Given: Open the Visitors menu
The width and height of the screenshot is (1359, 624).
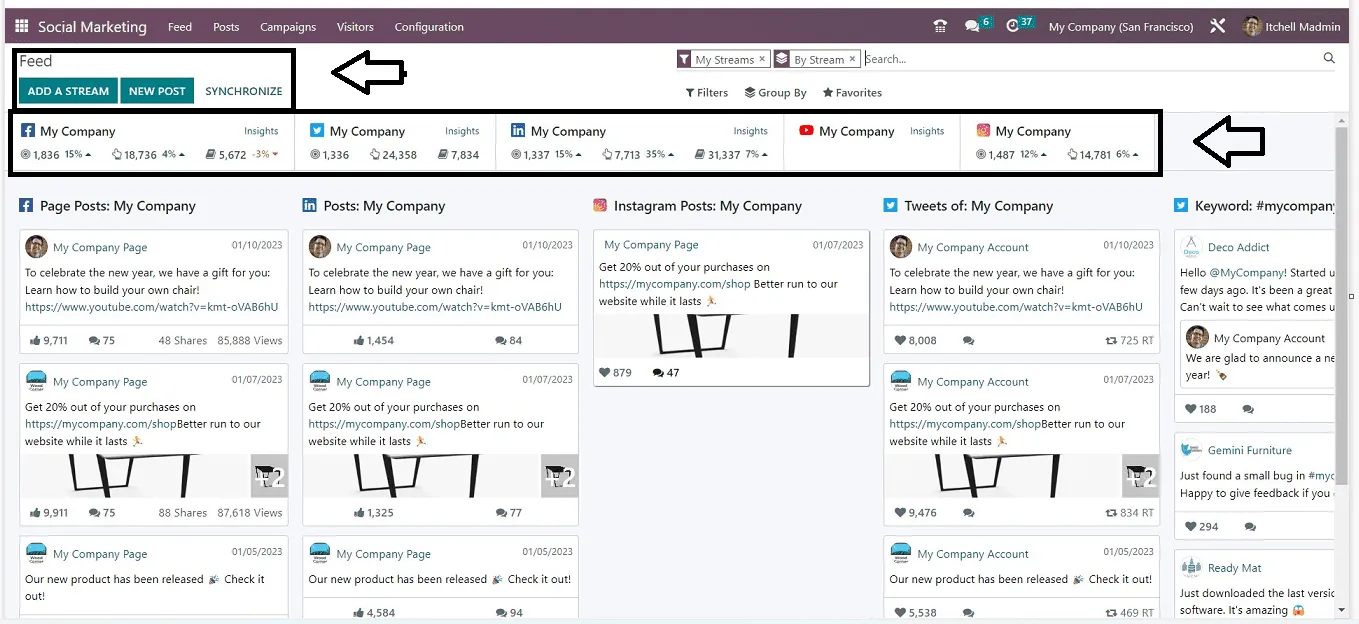Looking at the screenshot, I should 355,27.
